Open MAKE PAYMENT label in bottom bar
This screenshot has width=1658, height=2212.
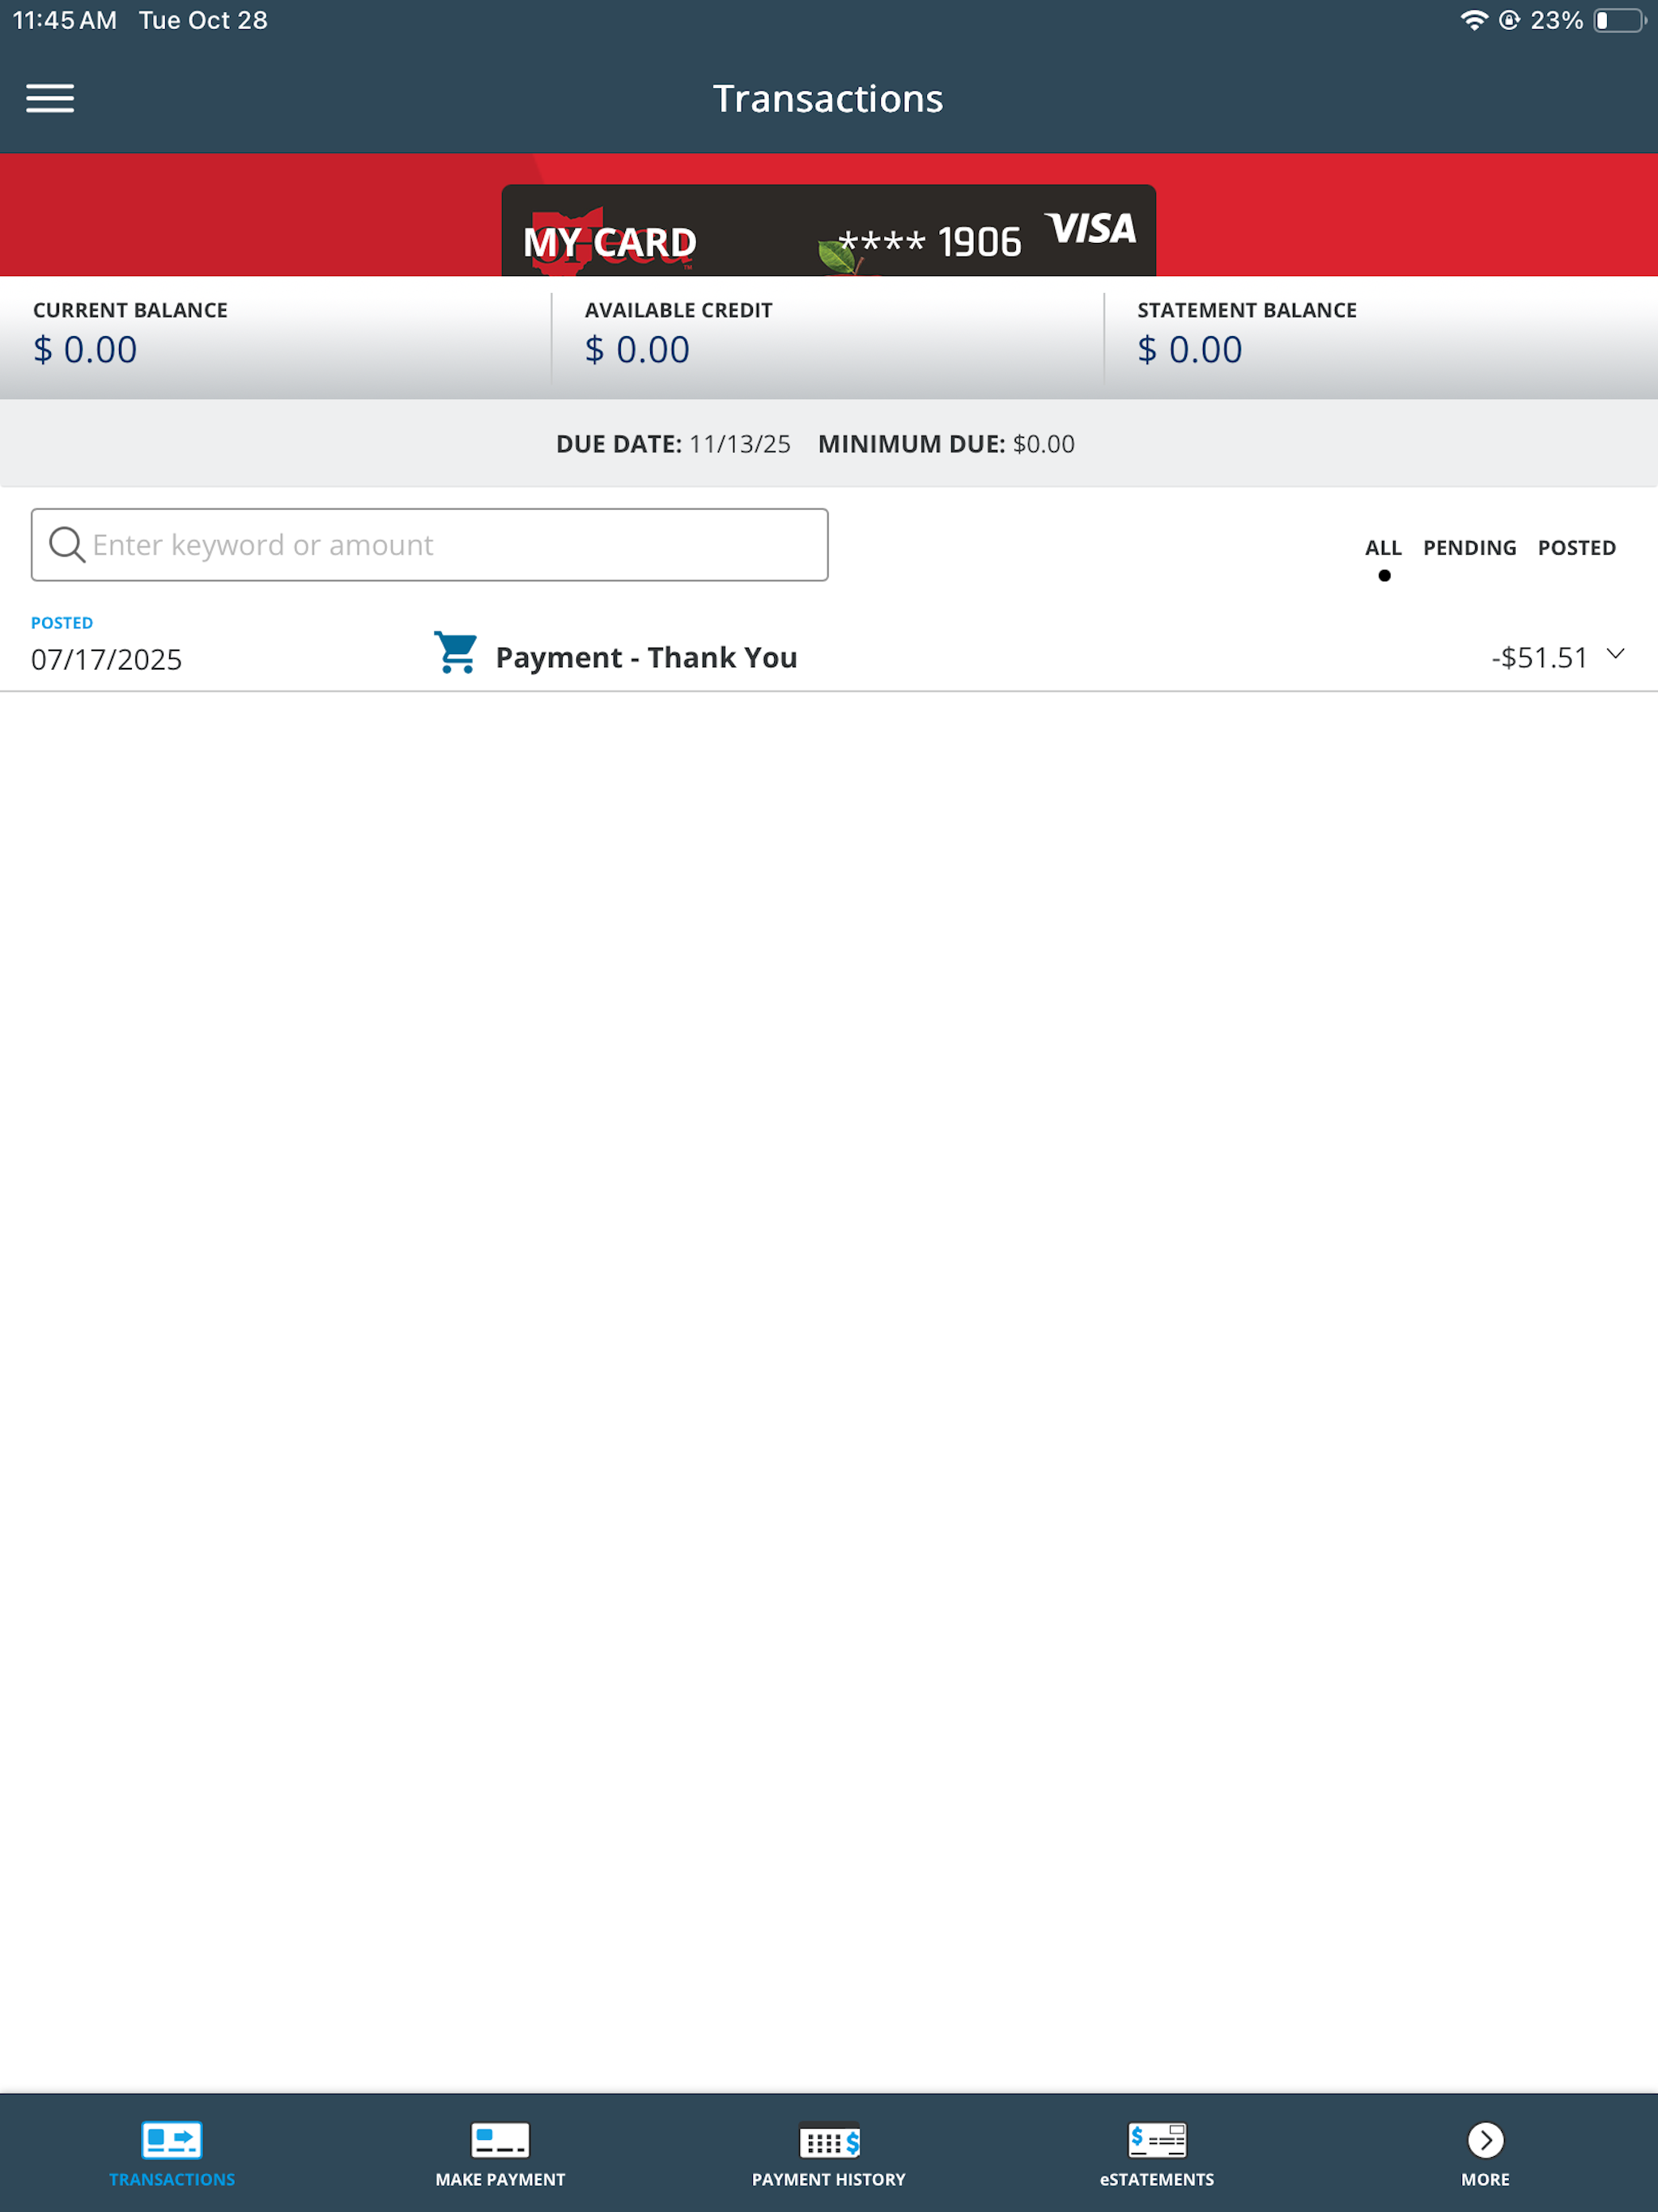(x=500, y=2179)
